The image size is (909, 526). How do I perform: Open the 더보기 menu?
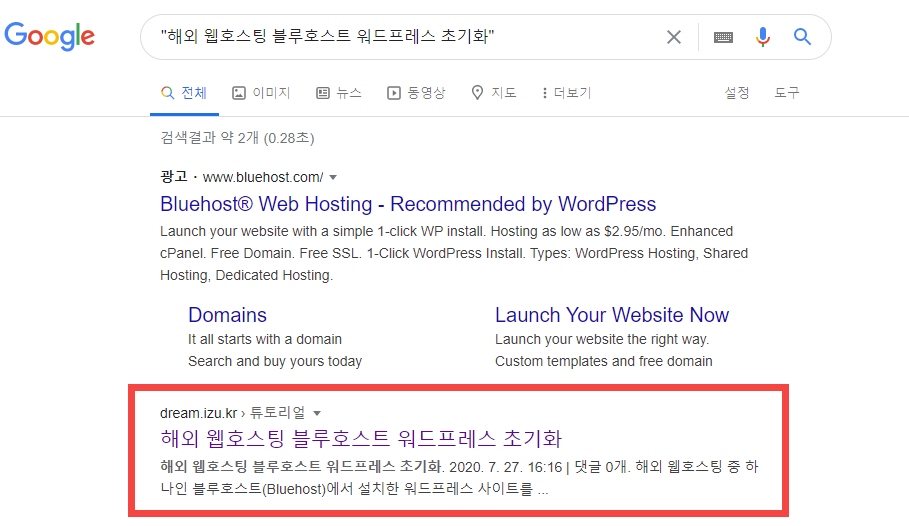566,93
